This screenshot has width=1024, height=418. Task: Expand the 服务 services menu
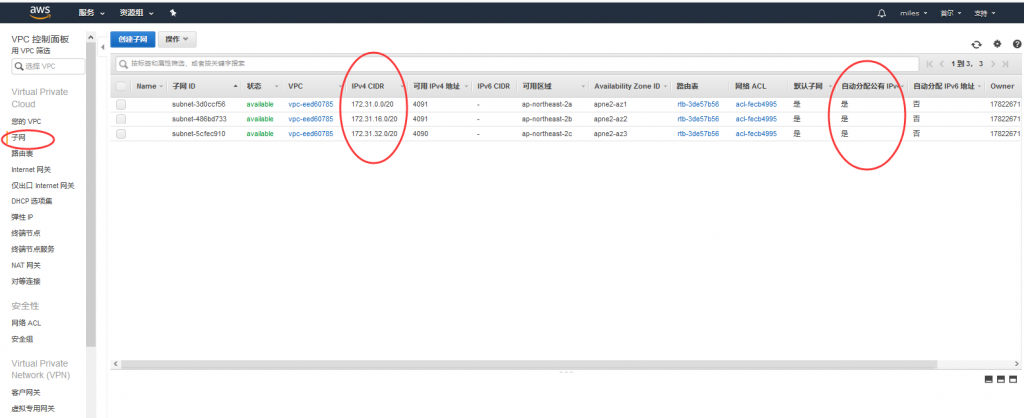(91, 14)
